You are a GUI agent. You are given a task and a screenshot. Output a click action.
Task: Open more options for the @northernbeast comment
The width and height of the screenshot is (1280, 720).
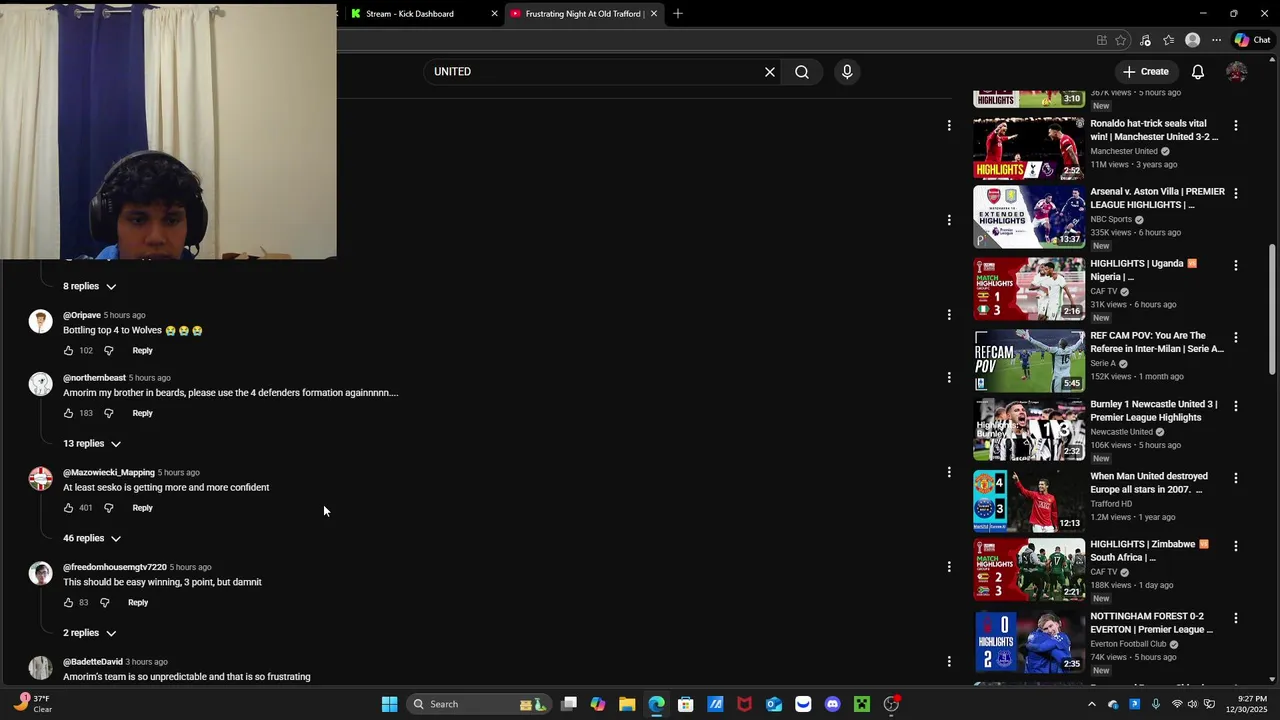949,378
